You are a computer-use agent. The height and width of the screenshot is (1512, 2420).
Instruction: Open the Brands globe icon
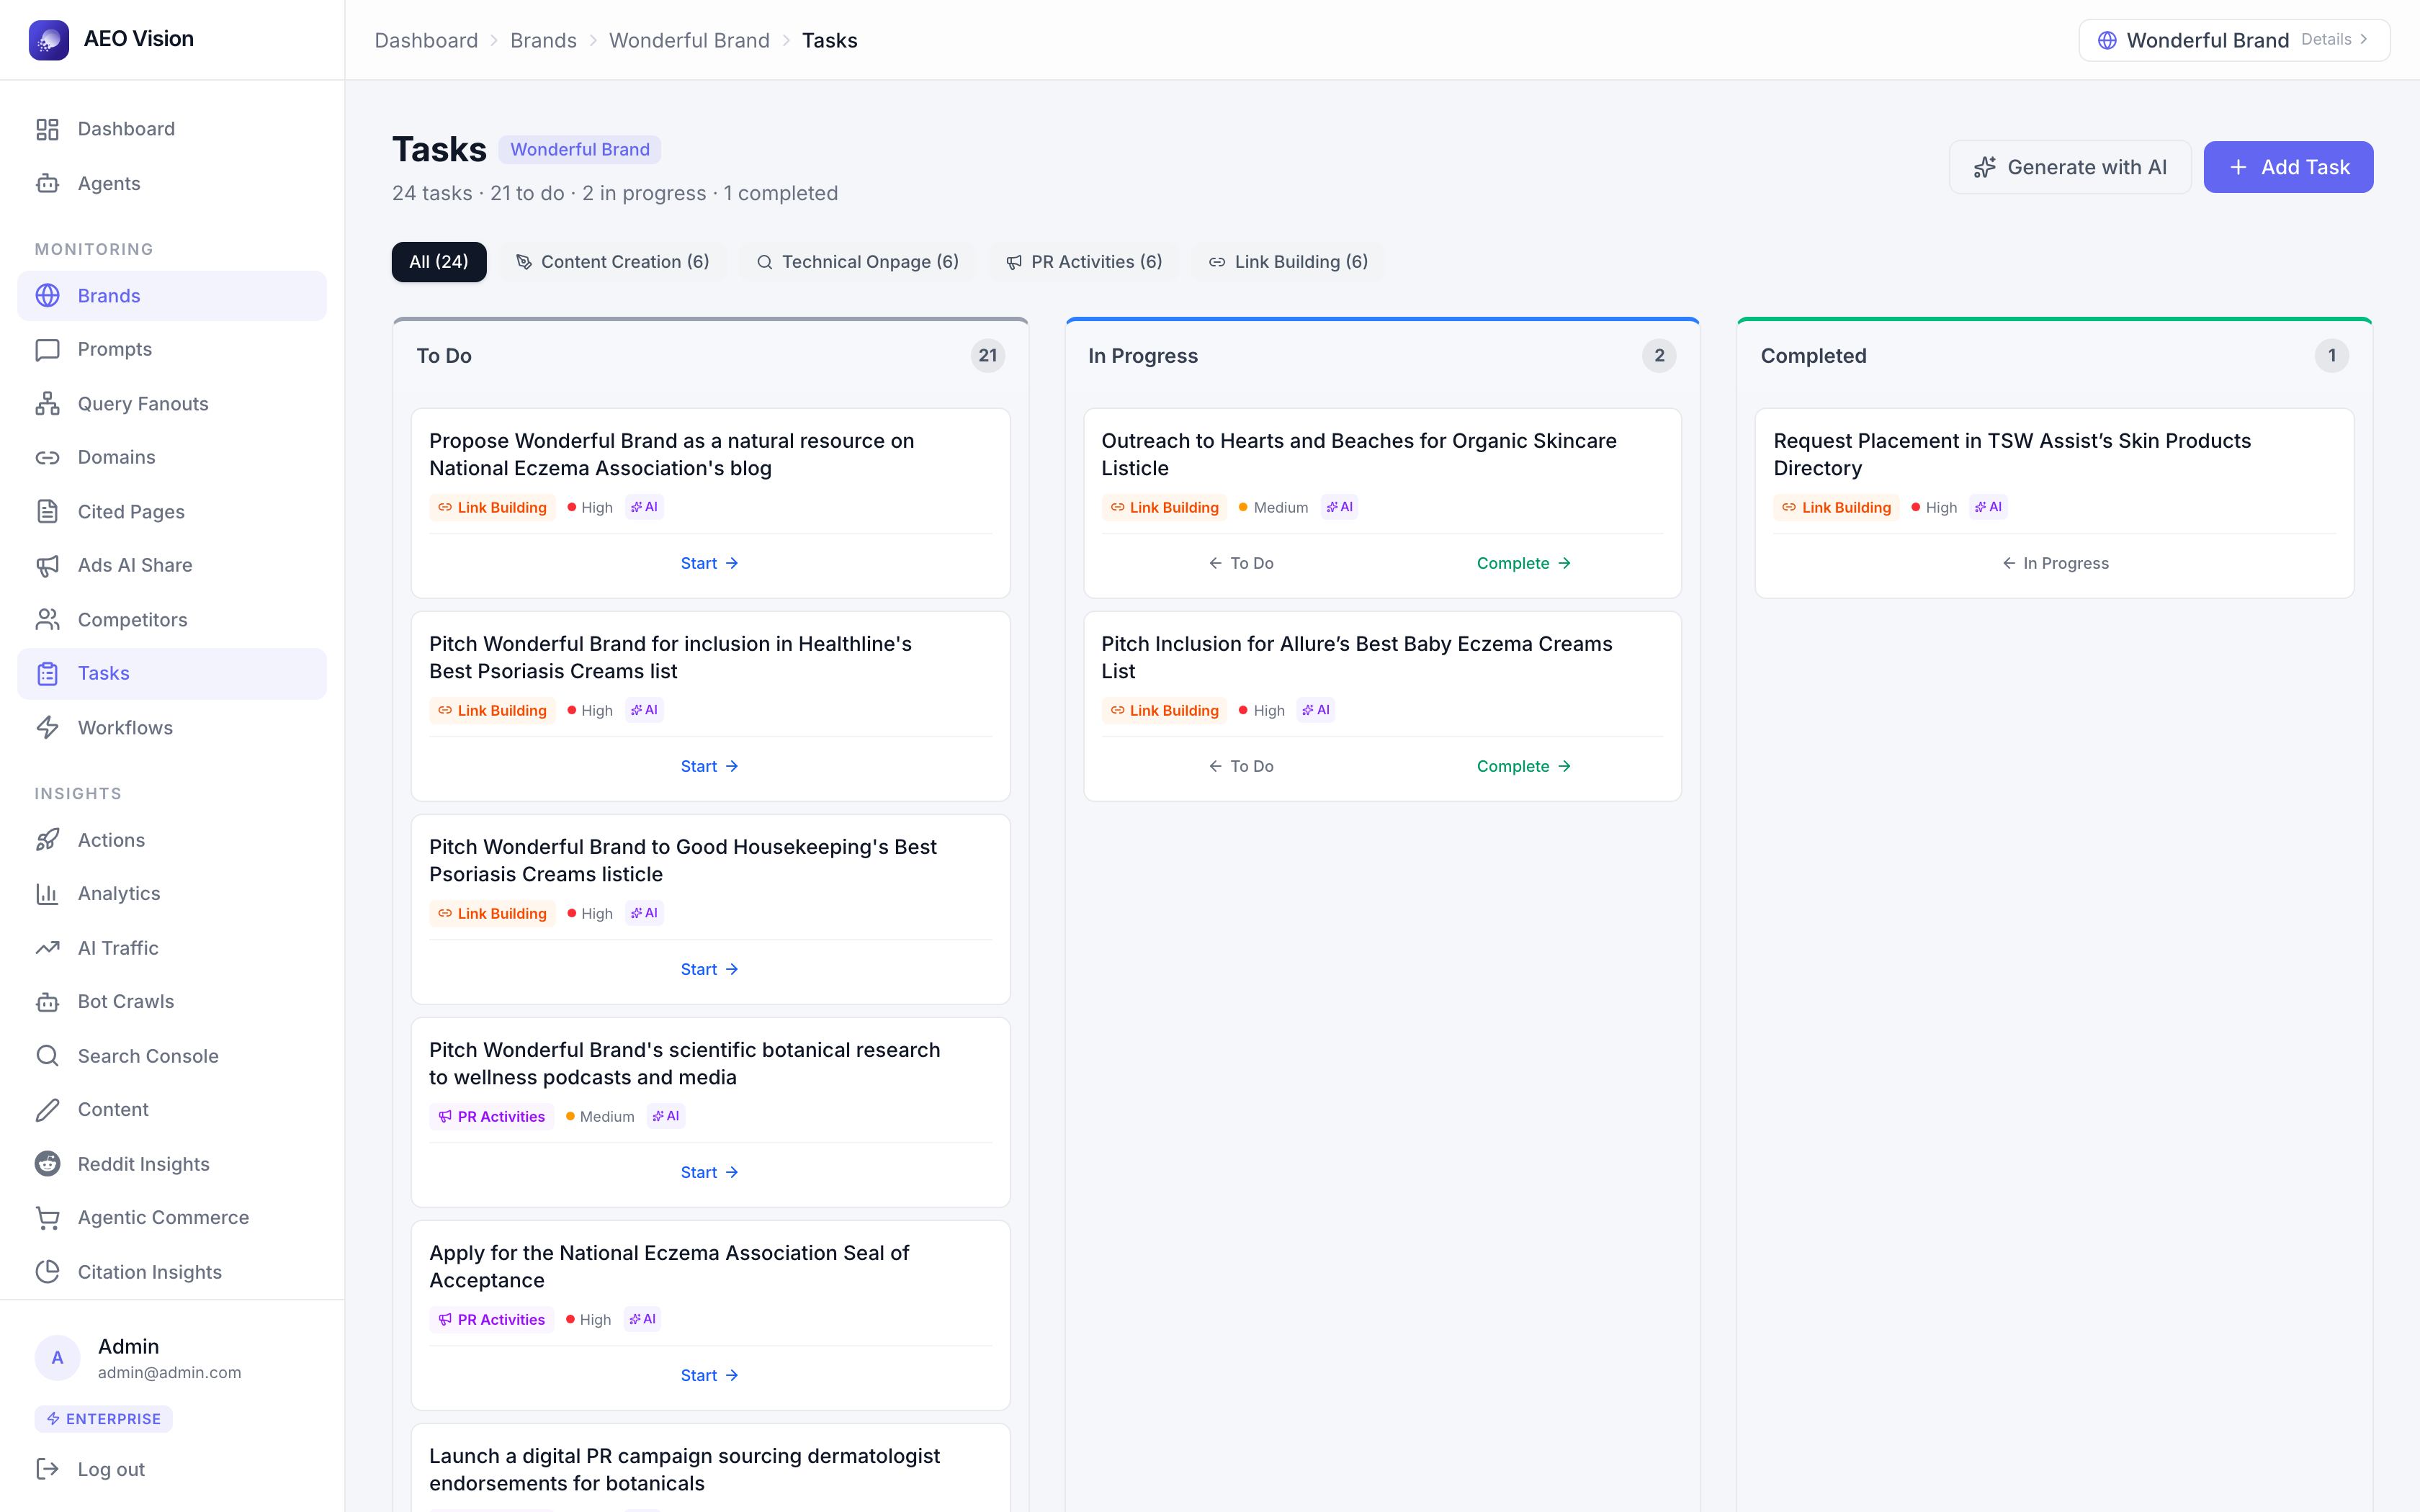[47, 296]
